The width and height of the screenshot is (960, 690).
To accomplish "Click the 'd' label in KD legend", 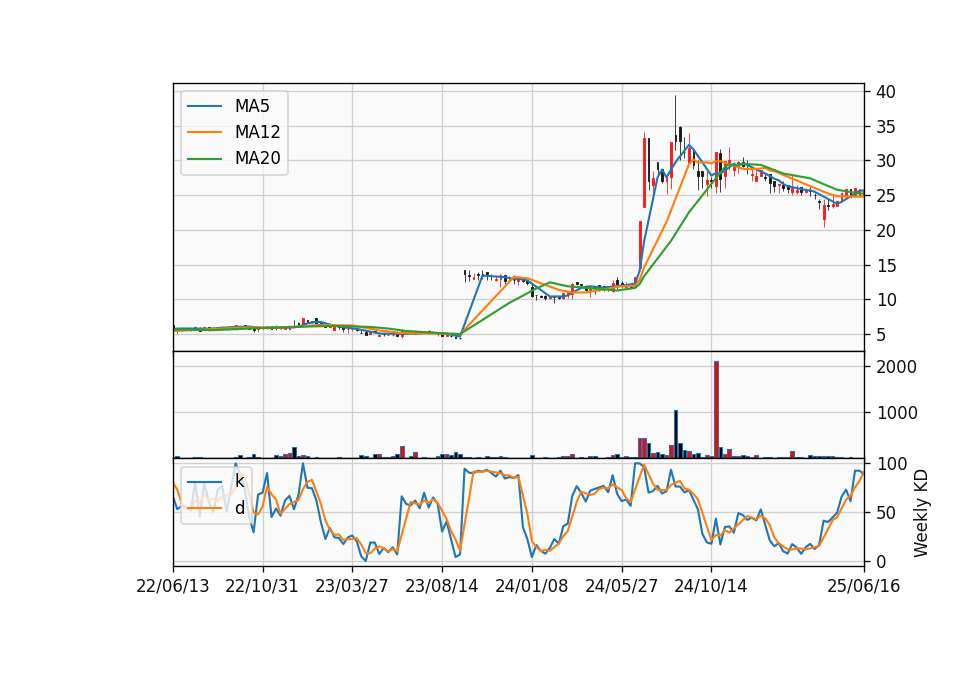I will (x=239, y=508).
